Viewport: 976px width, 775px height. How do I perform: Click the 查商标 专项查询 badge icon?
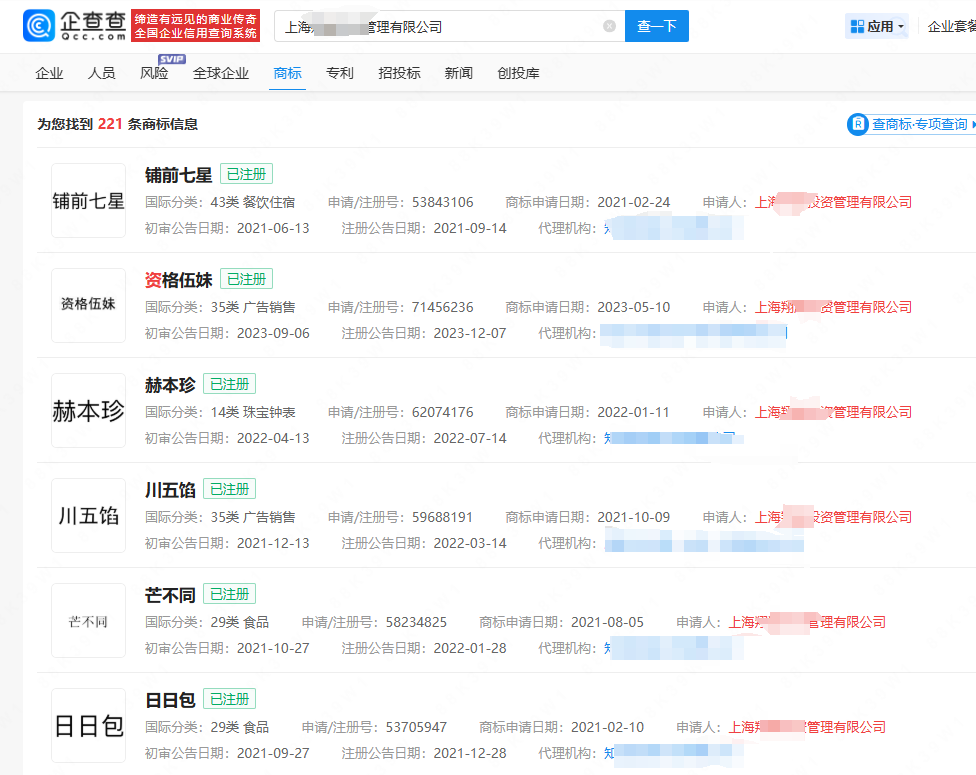858,124
